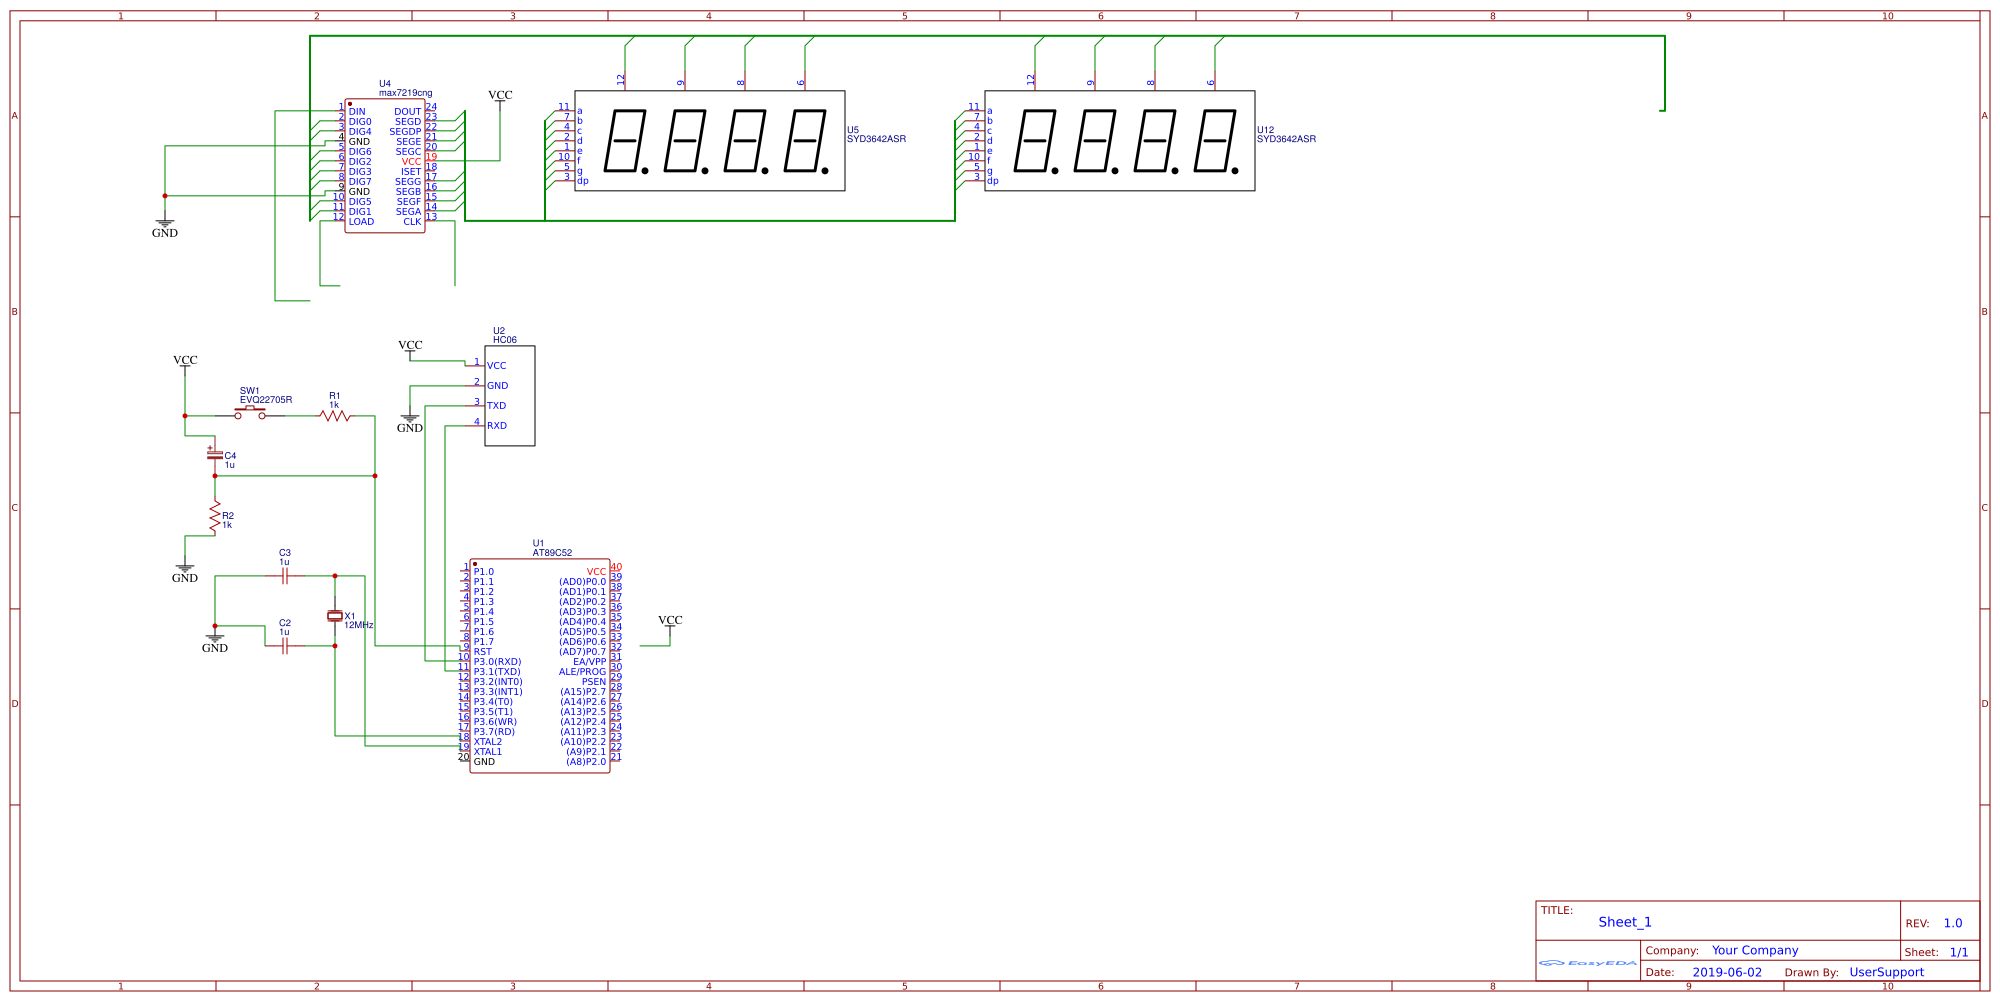Select capacitor C3 symbol
This screenshot has height=1001, width=2000.
click(285, 576)
